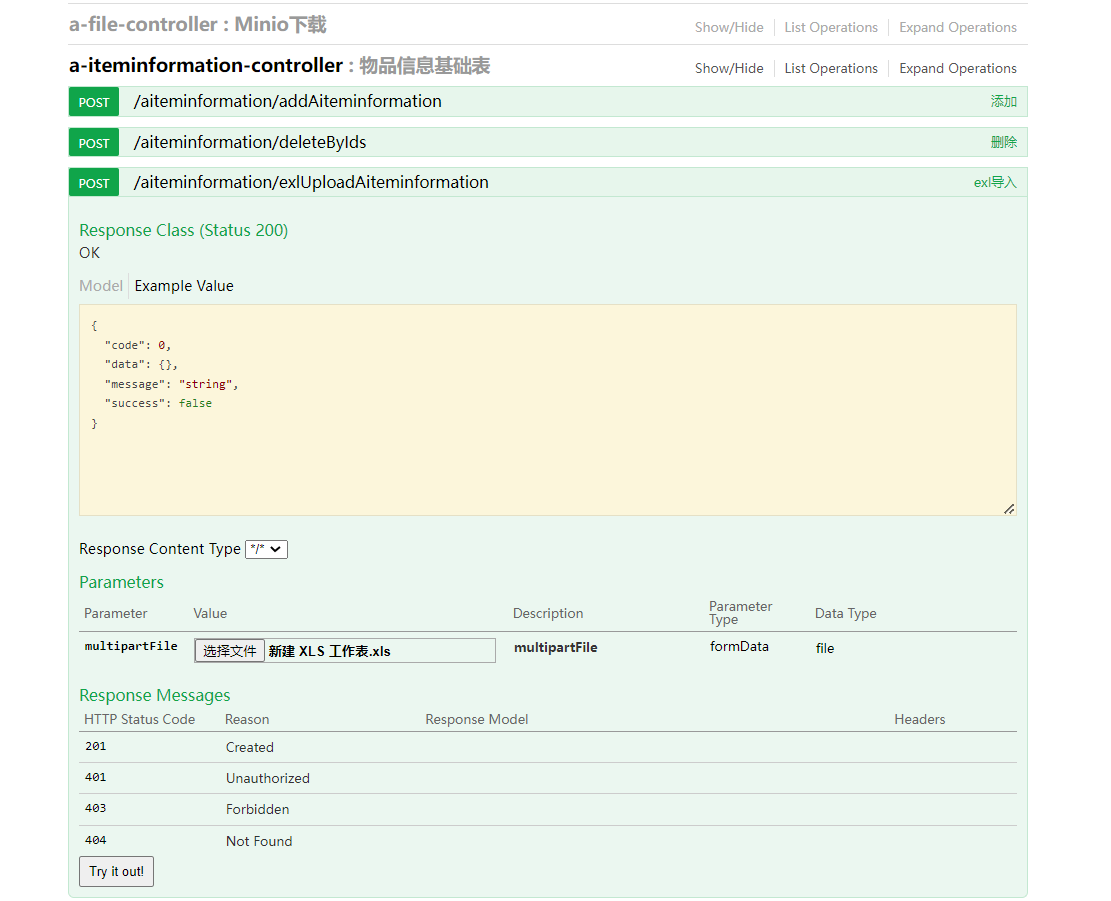
Task: Click the file data type value
Action: (825, 648)
